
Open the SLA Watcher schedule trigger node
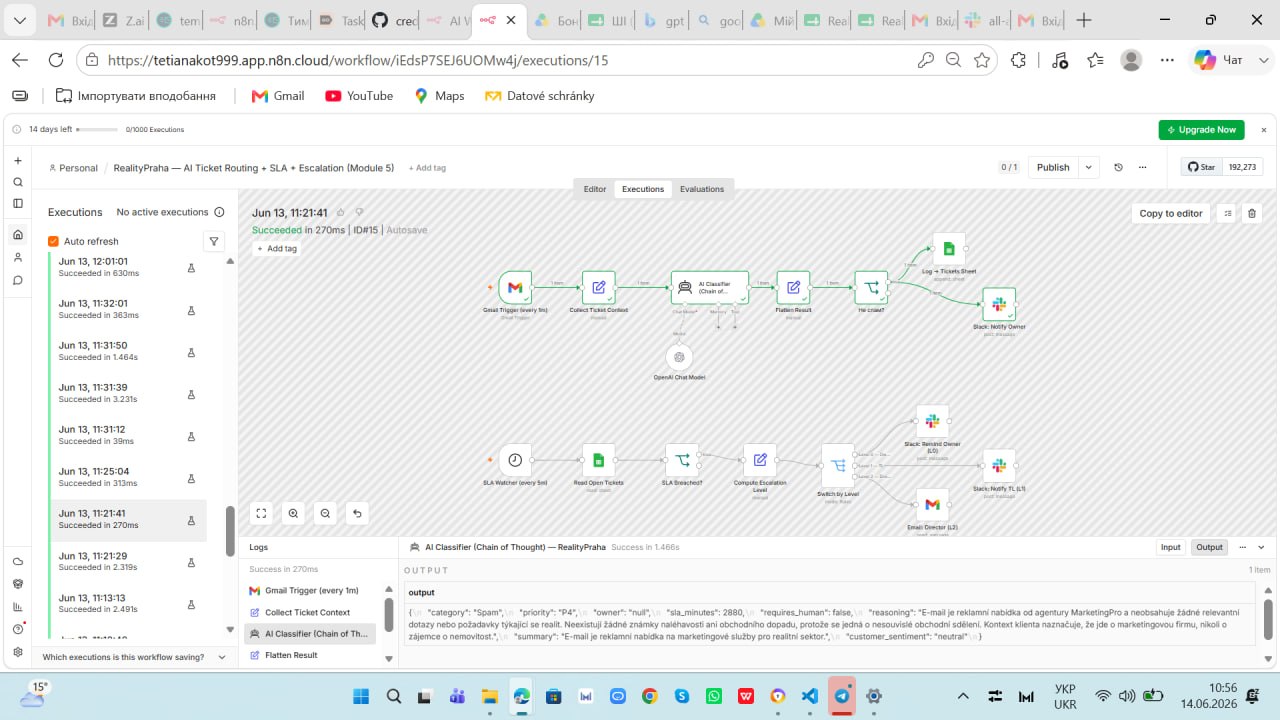pos(515,460)
